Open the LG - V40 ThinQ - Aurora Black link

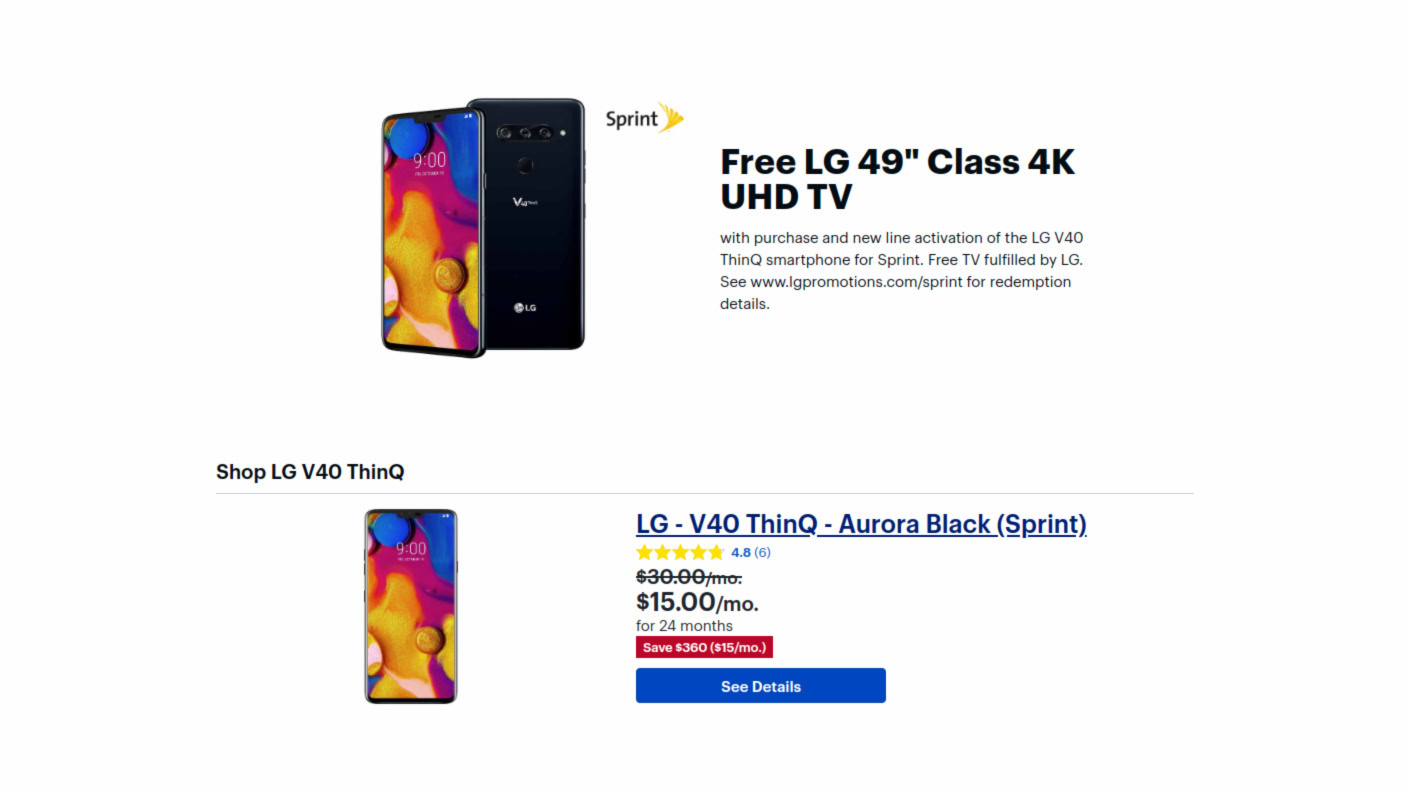861,524
